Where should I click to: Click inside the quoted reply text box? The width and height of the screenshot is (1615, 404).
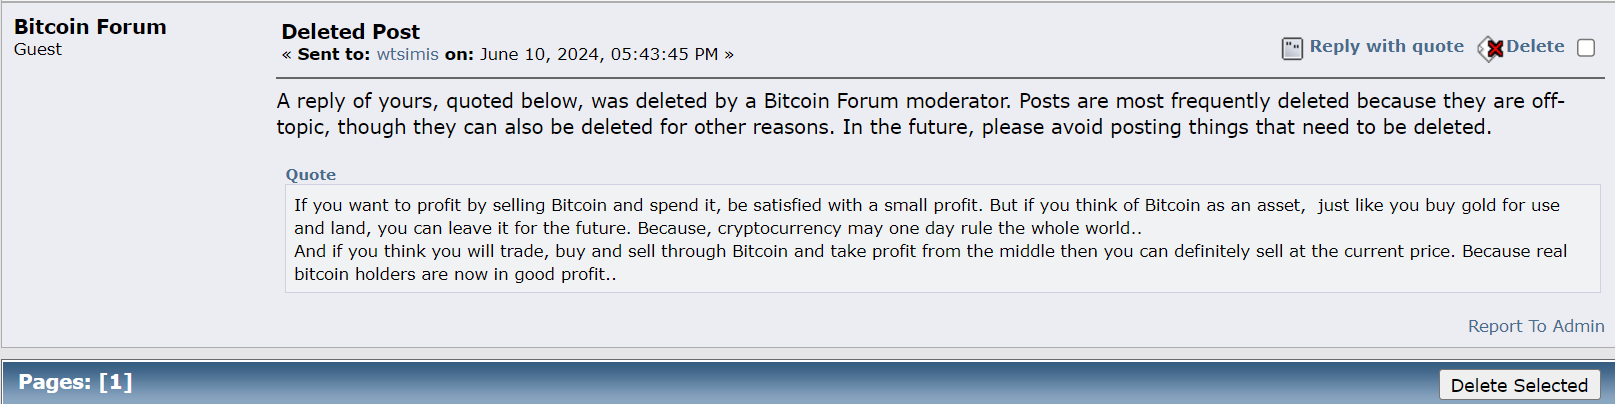point(929,239)
